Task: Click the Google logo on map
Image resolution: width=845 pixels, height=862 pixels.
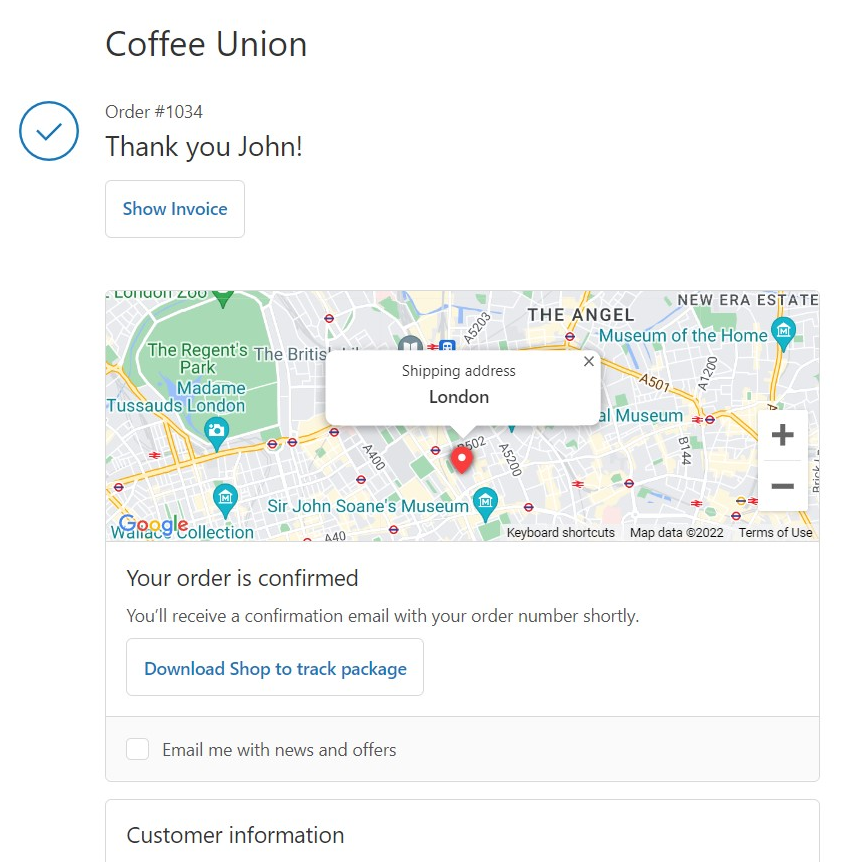Action: click(x=153, y=525)
